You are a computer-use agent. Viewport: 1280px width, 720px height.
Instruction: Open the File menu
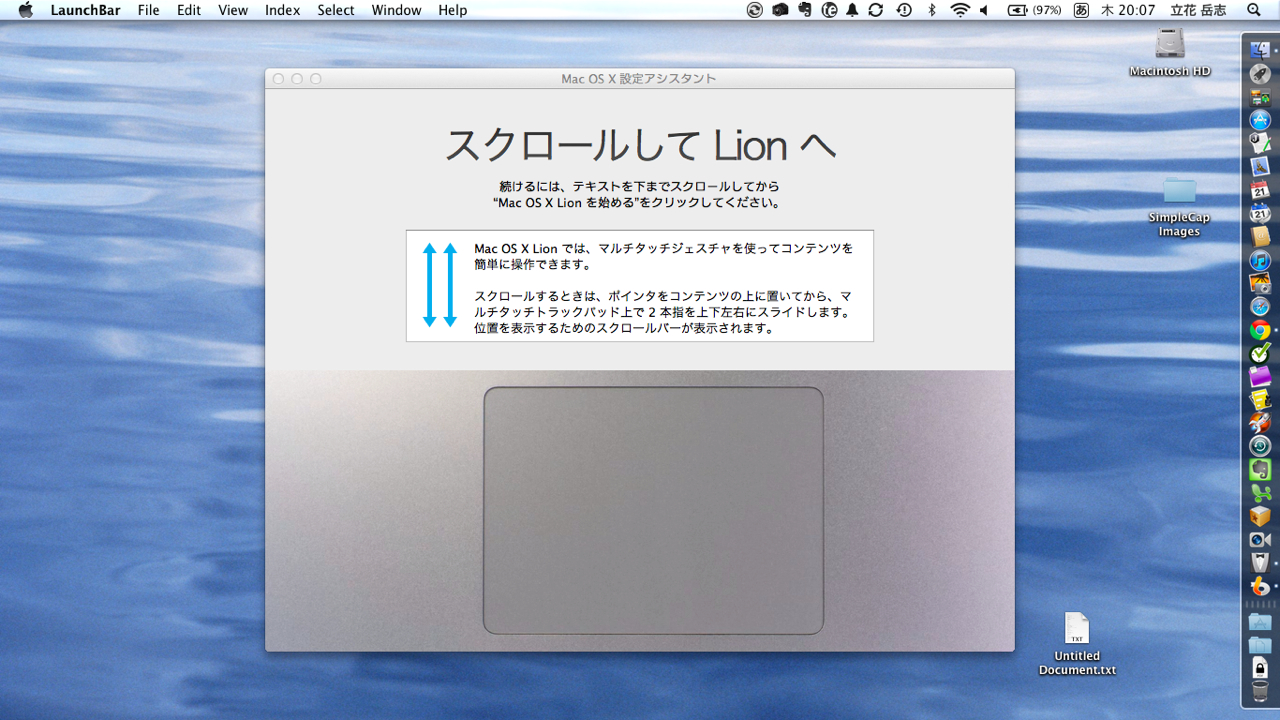click(x=148, y=10)
